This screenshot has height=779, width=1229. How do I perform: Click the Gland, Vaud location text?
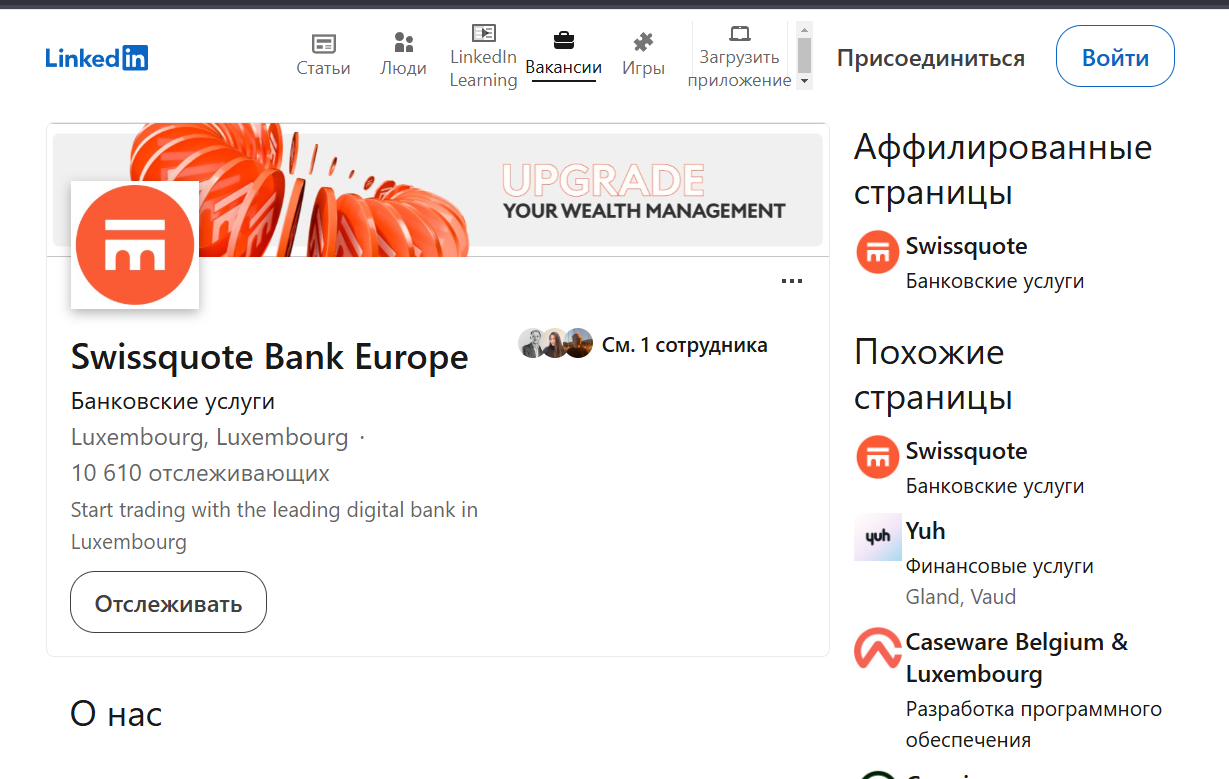pyautogui.click(x=961, y=597)
